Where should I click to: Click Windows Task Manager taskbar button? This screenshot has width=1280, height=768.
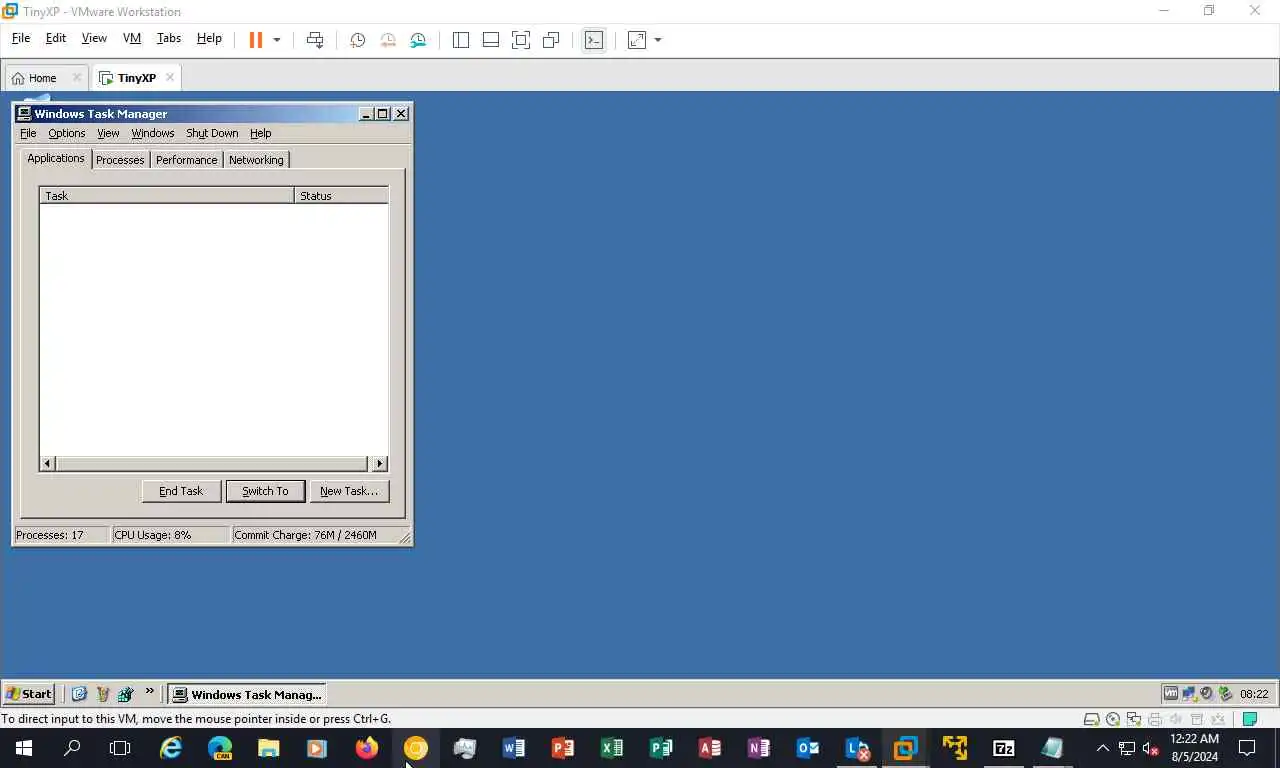coord(247,694)
